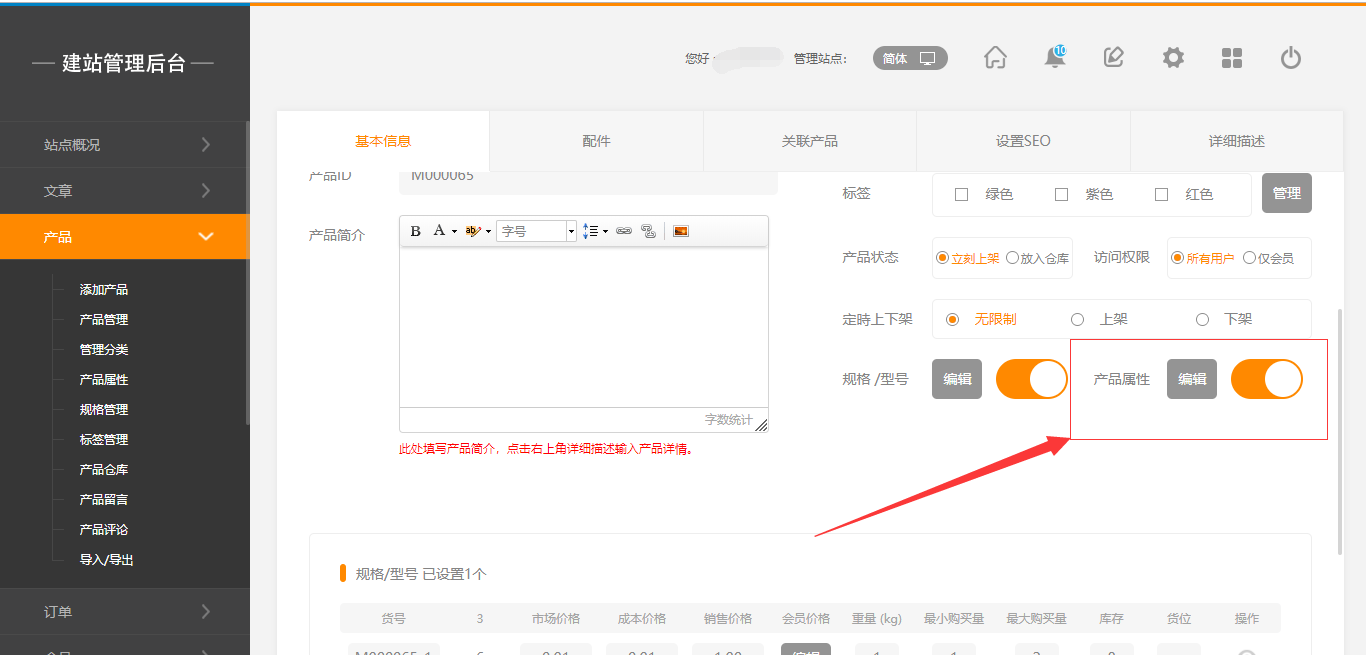Click the insert image icon in editor
The height and width of the screenshot is (655, 1366).
coord(681,231)
